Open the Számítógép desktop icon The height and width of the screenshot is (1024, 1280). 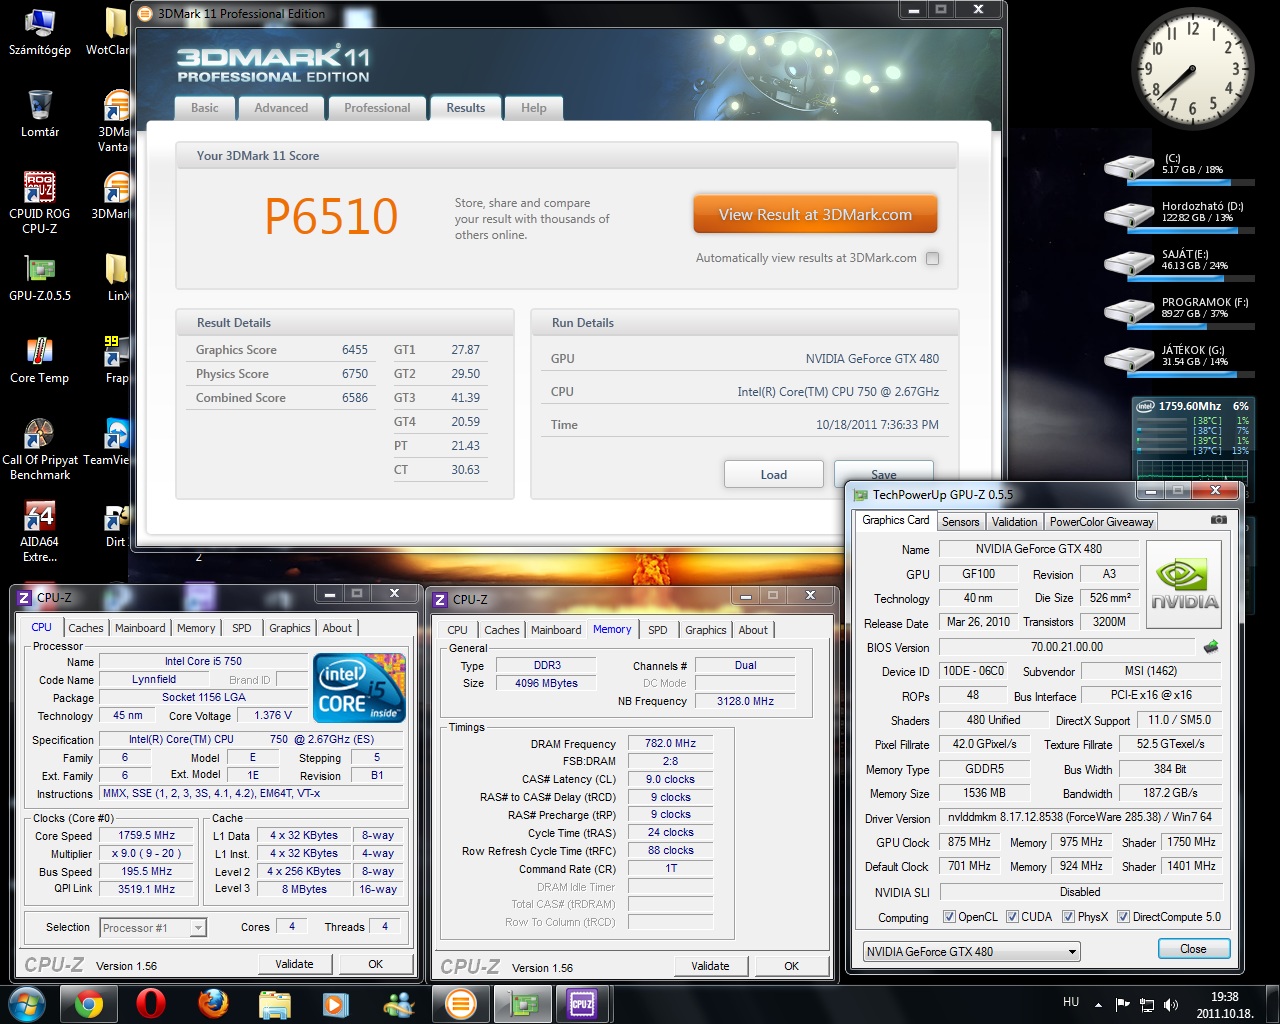(40, 31)
